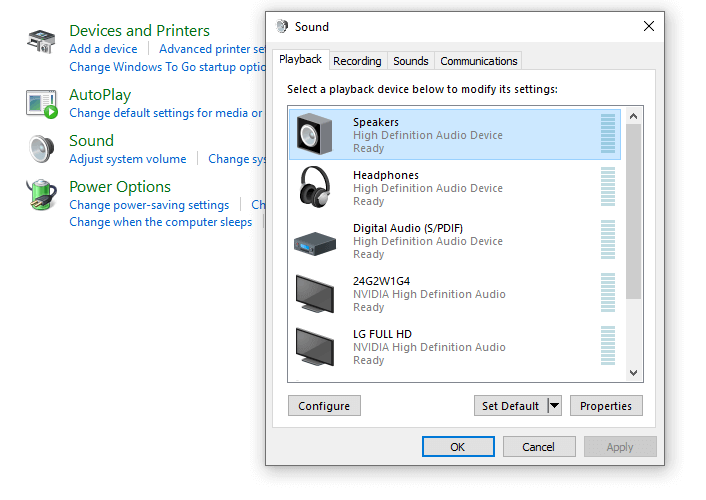This screenshot has width=706, height=500.
Task: Switch to the Recording tab
Action: tap(357, 61)
